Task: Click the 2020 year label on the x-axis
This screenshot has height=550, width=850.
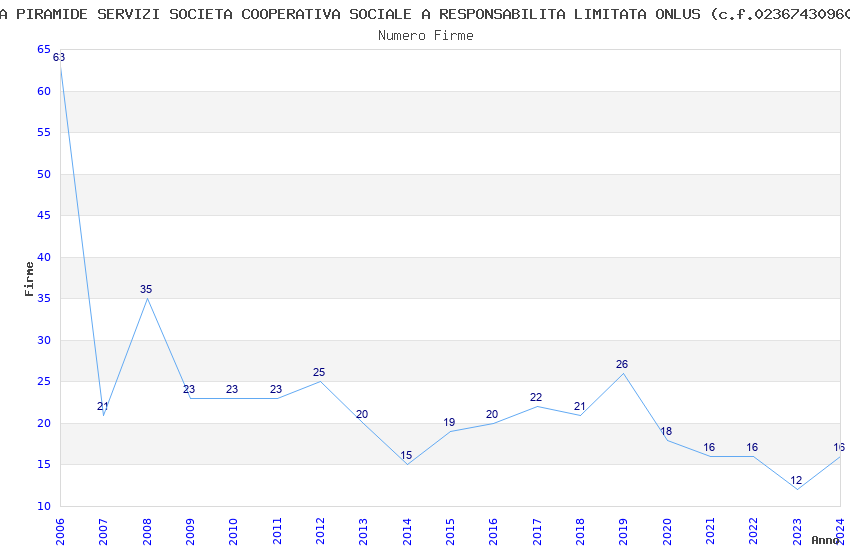Action: tap(667, 532)
